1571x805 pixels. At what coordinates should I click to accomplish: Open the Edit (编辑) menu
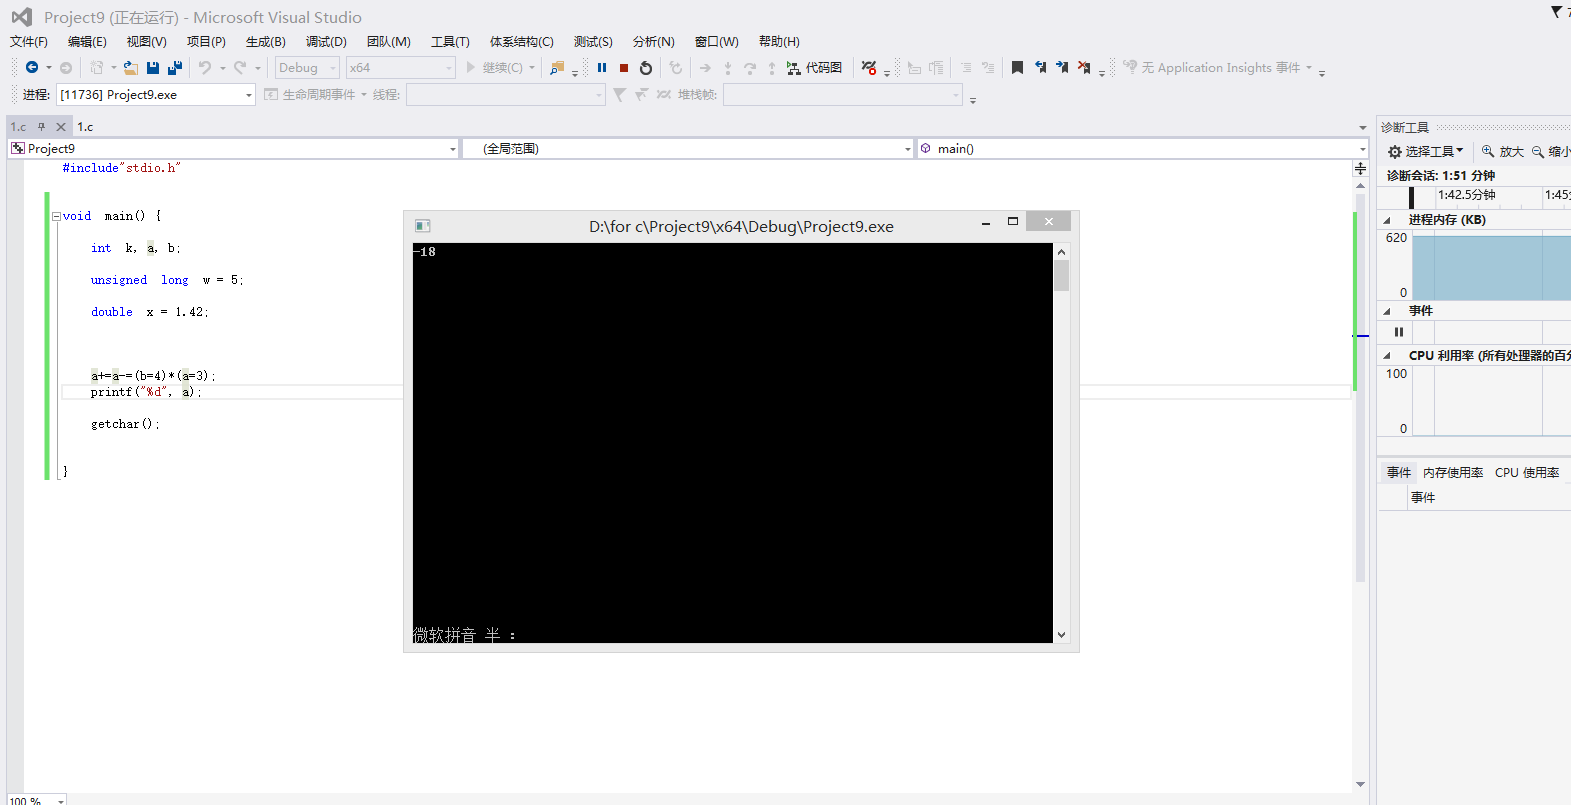pyautogui.click(x=87, y=42)
